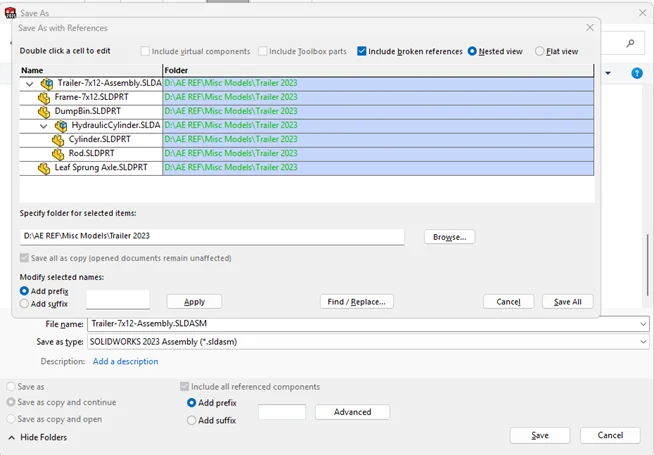Select Add suffix under Modify selected names
This screenshot has width=654, height=455.
click(25, 304)
